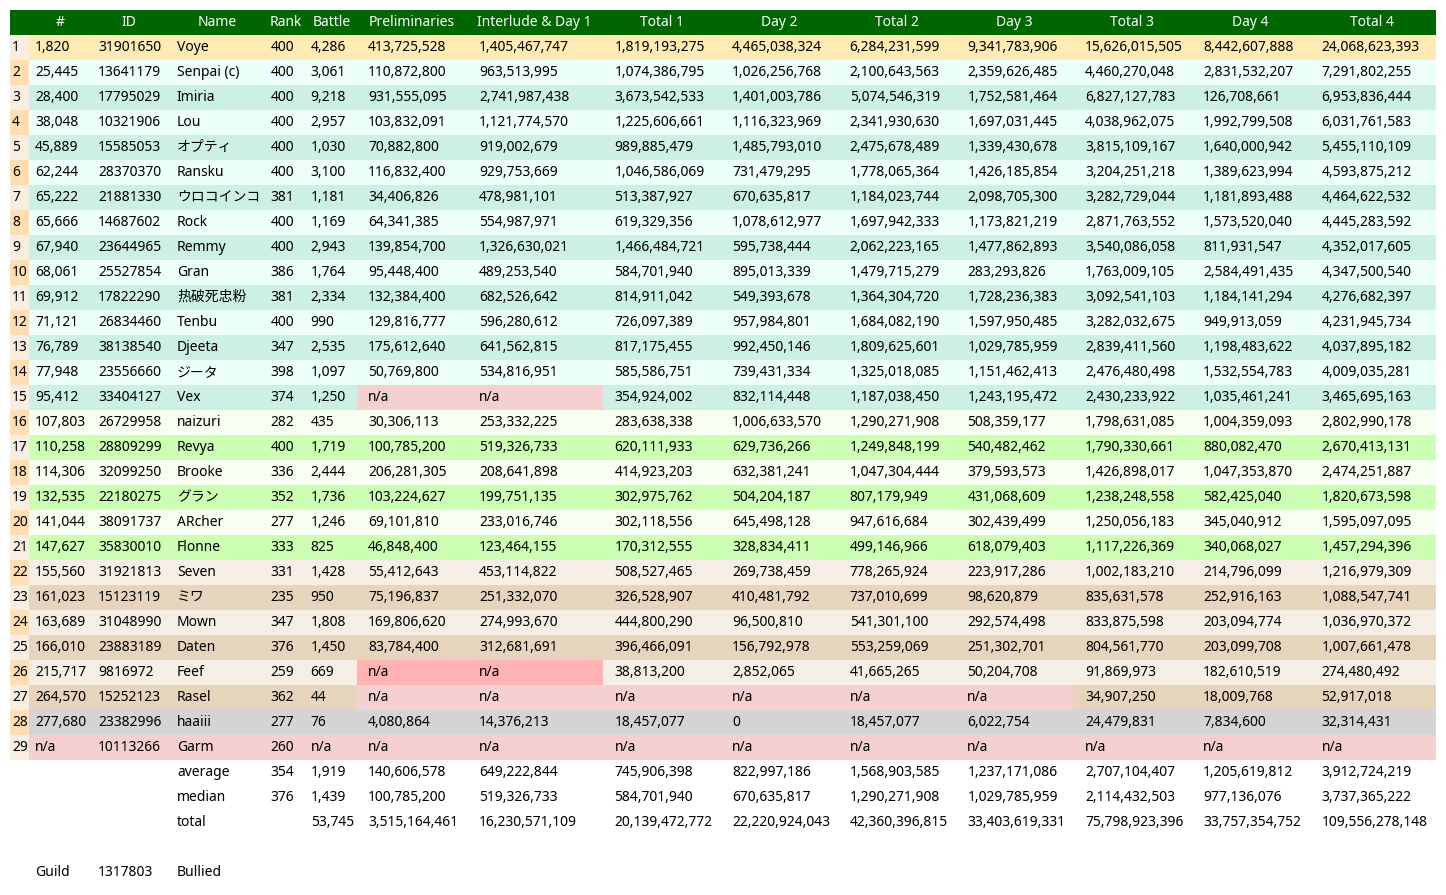Click the name cell 'Revya'
Screen dimensions: 1446x895
click(x=195, y=446)
